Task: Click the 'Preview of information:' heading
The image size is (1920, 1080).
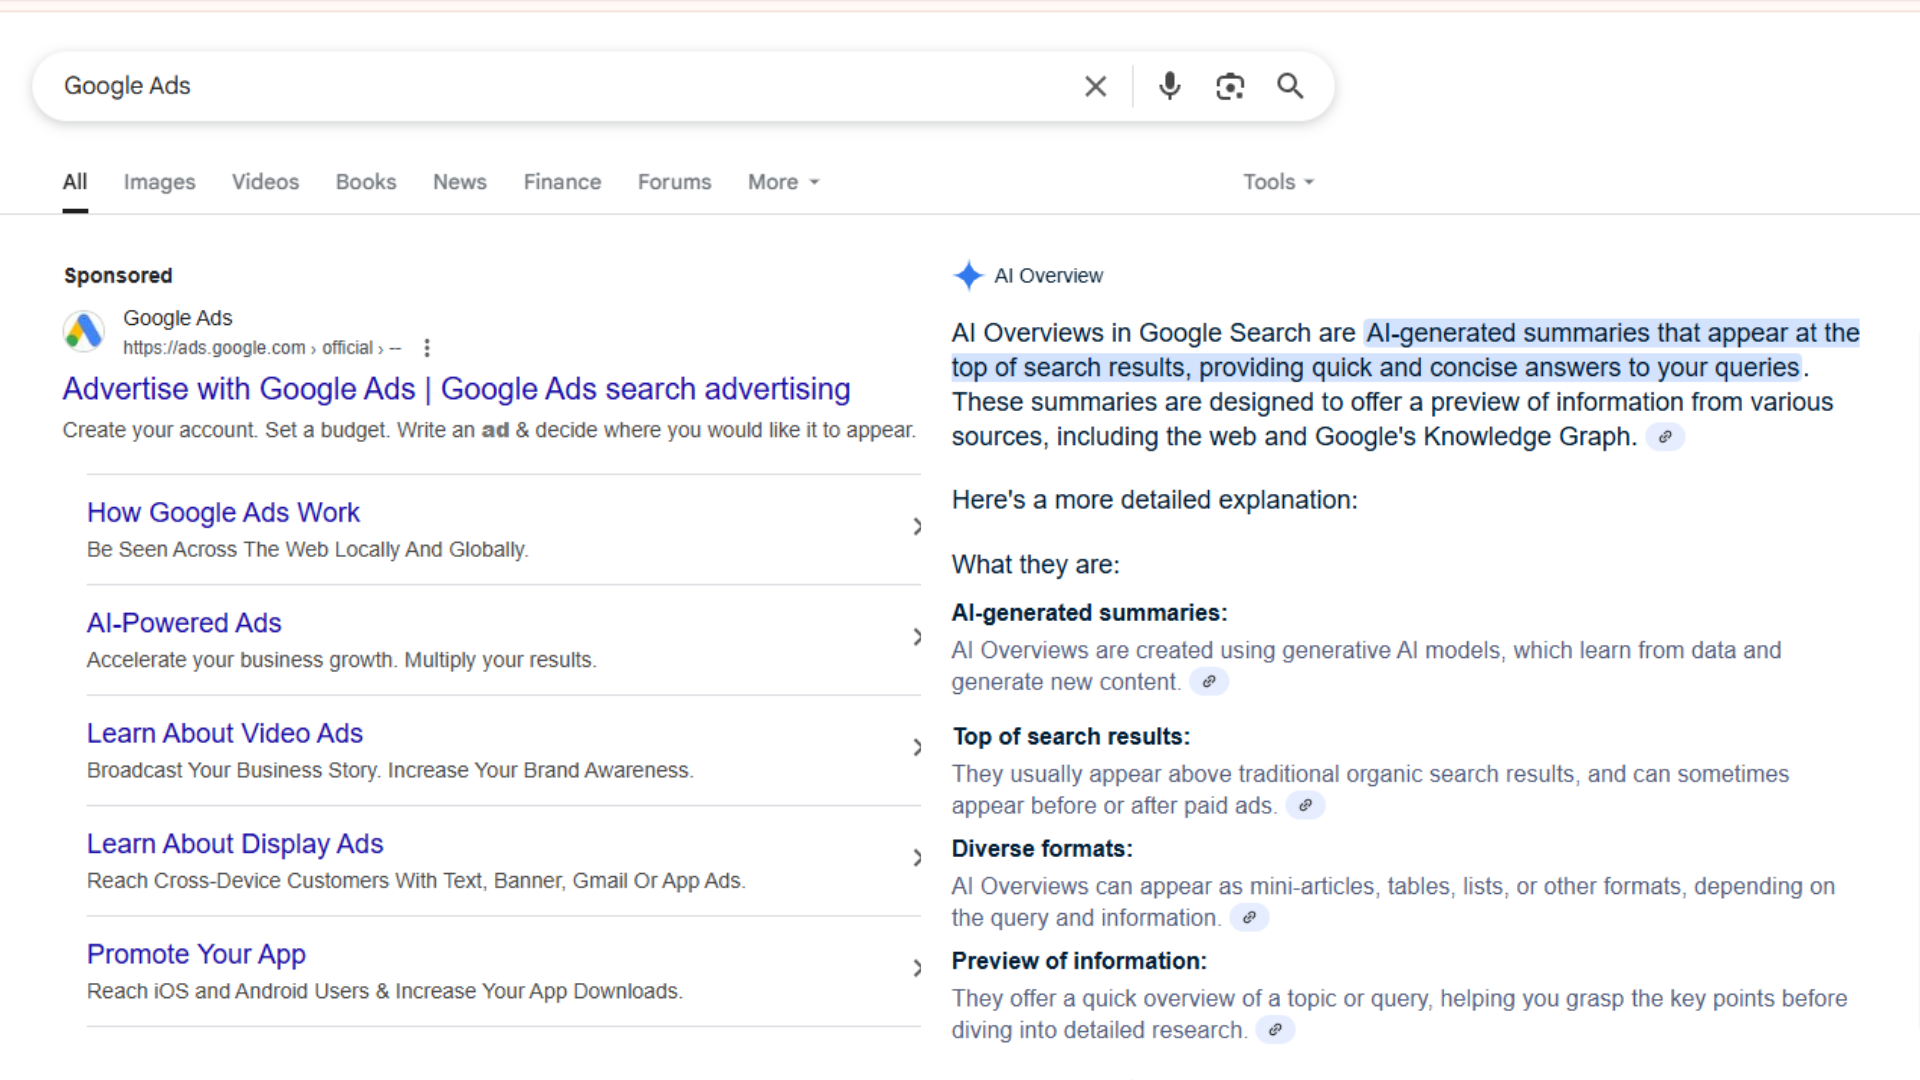Action: tap(1079, 961)
